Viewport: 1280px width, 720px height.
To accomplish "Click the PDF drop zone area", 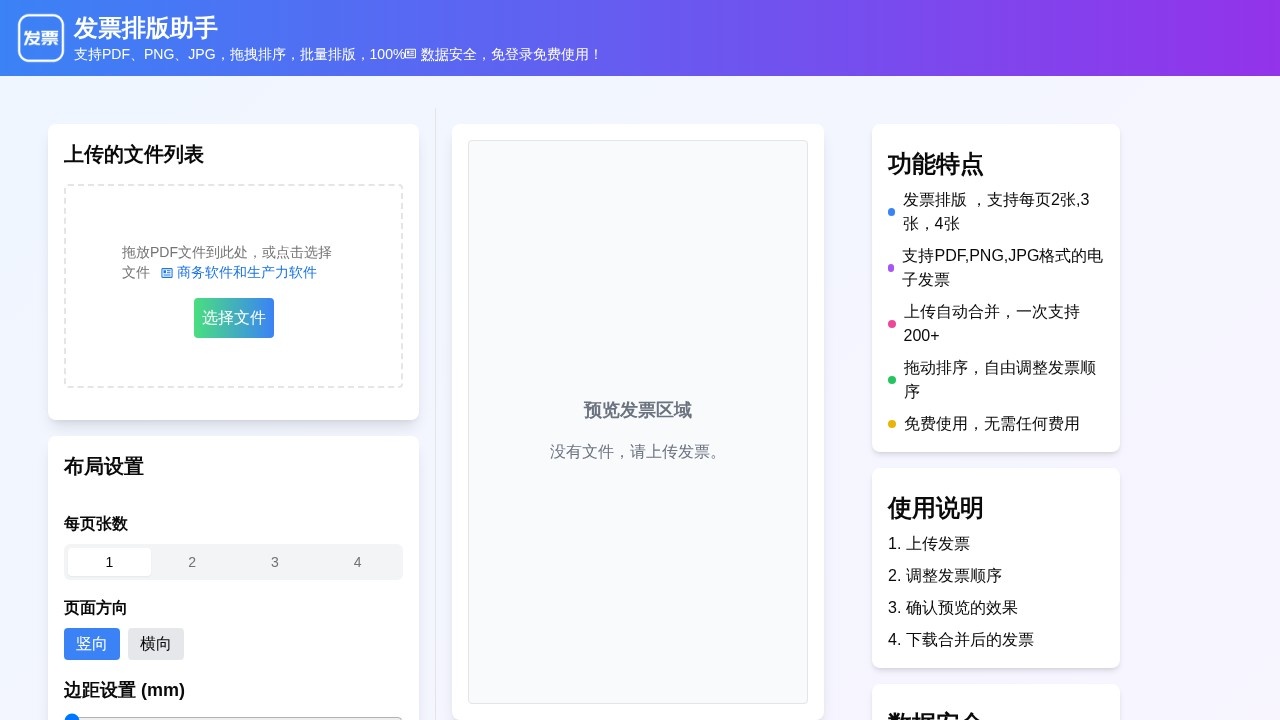I will [x=233, y=286].
